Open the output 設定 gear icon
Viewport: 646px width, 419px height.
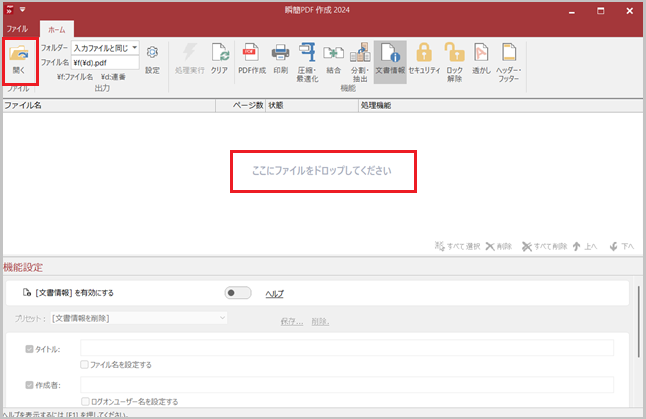(152, 60)
